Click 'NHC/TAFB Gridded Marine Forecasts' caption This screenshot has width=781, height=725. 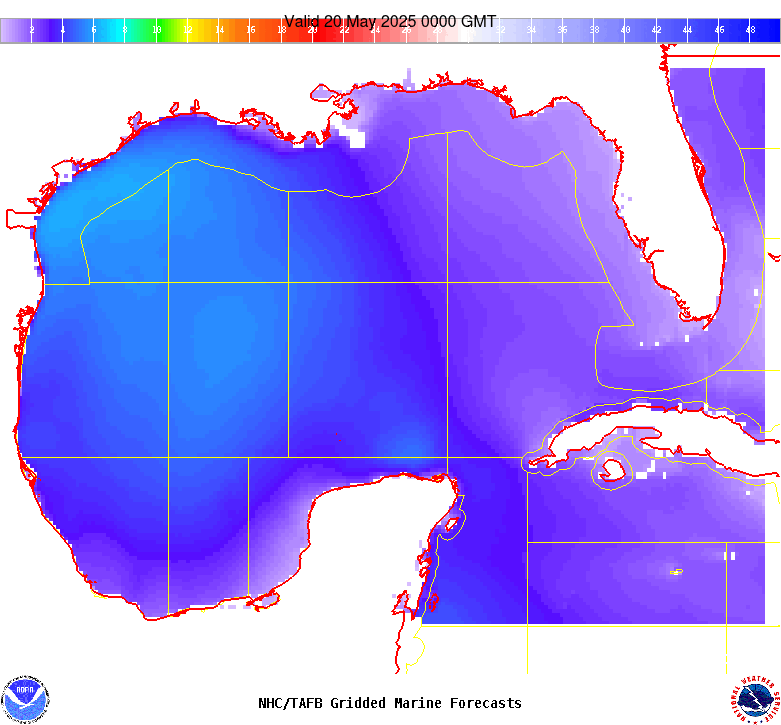390,703
